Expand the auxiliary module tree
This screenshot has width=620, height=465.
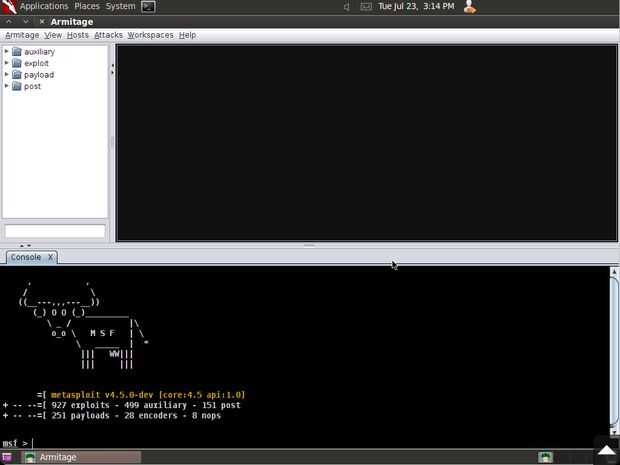6,51
